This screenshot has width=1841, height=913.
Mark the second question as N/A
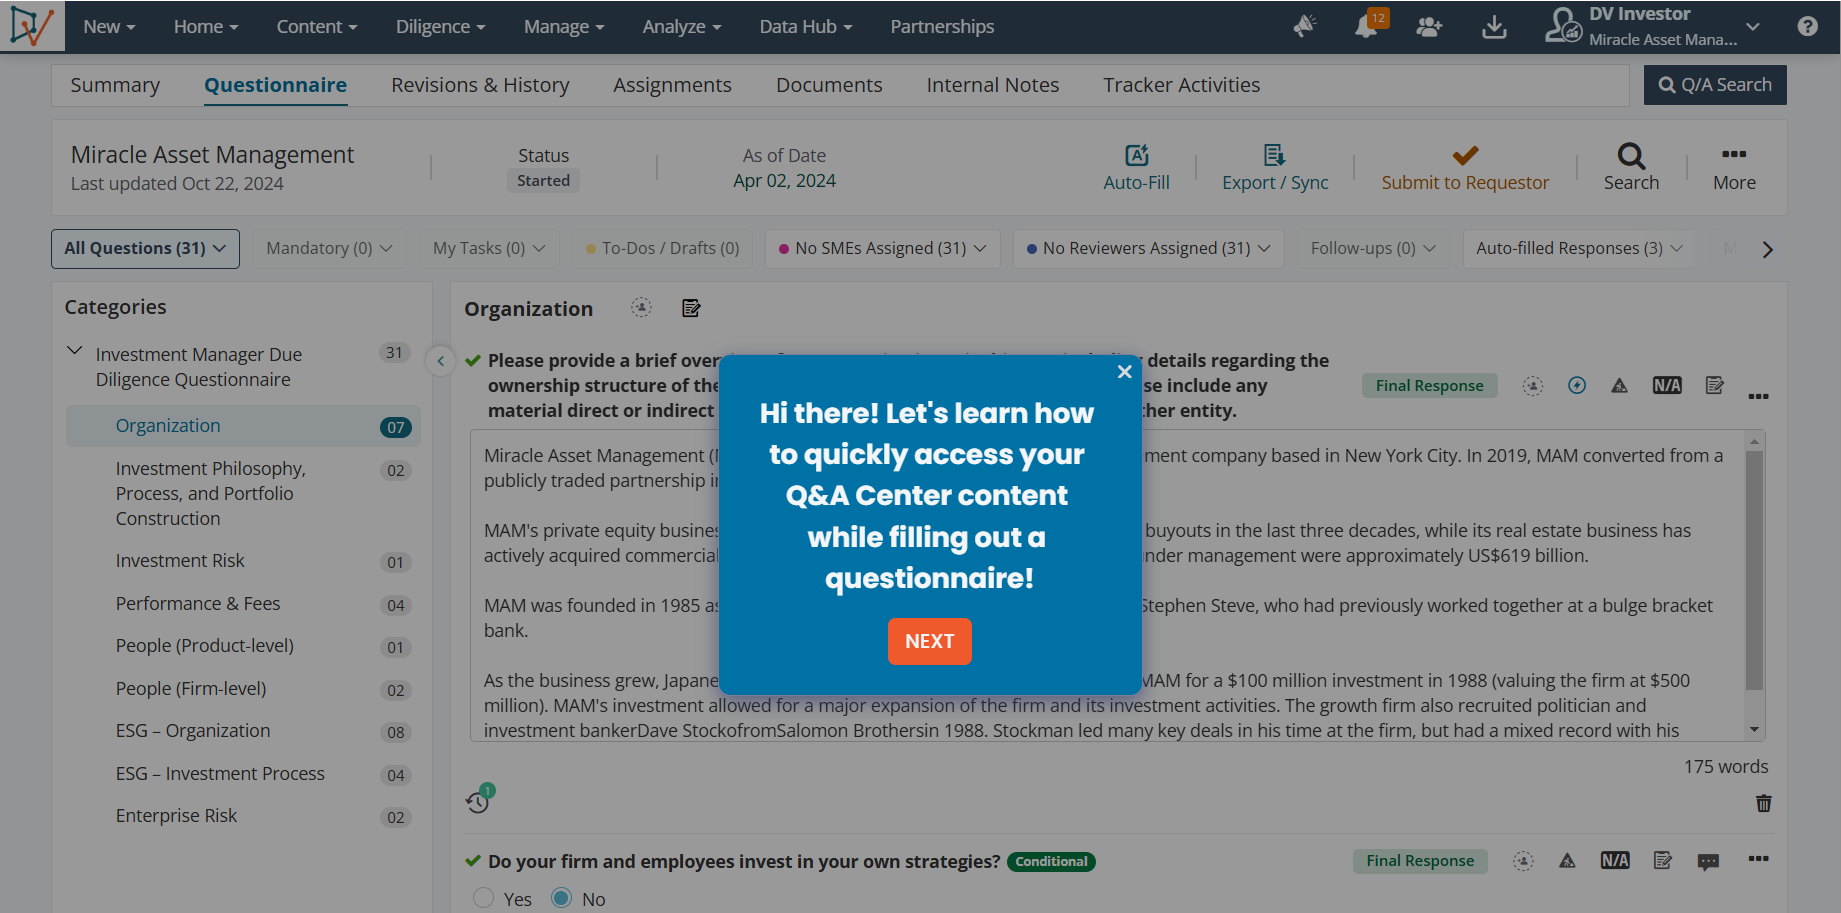point(1615,860)
